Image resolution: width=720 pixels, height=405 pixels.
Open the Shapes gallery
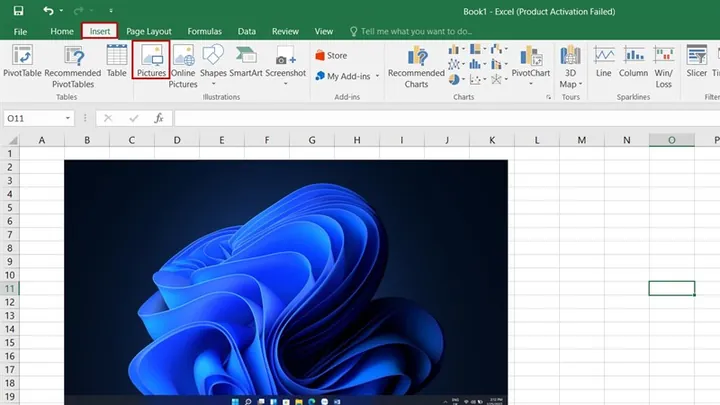pyautogui.click(x=213, y=64)
